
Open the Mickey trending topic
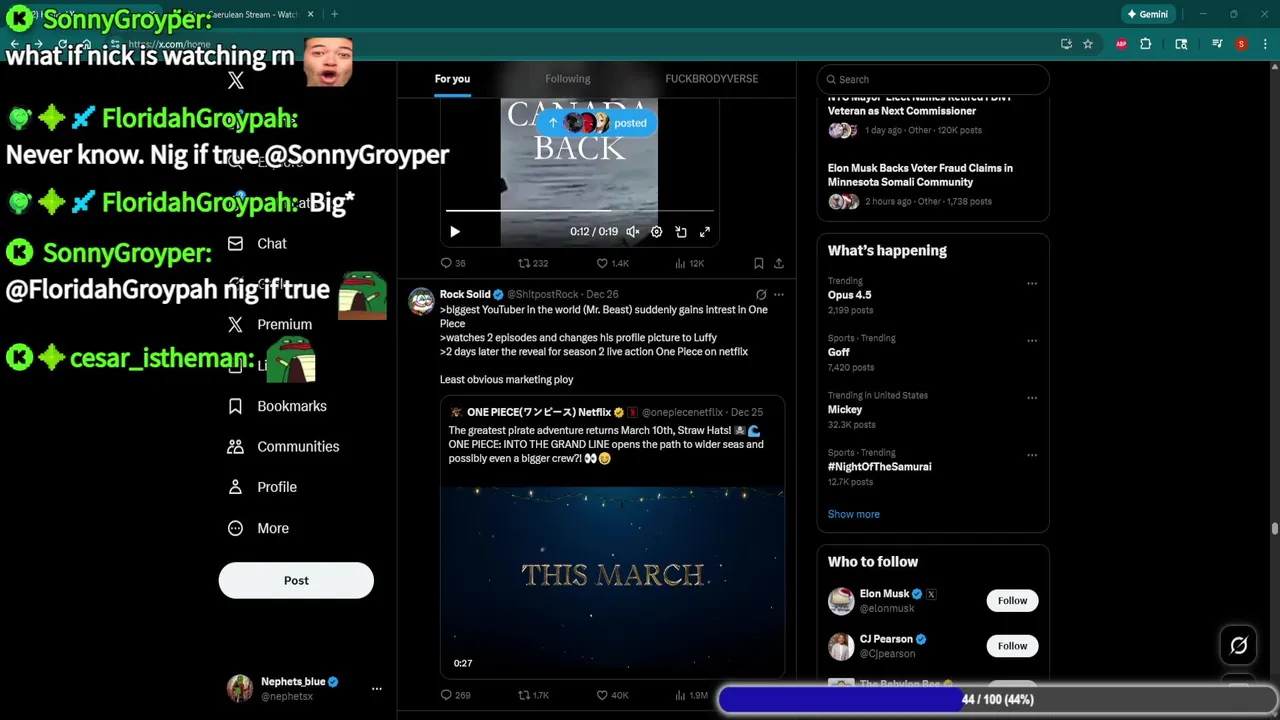click(x=845, y=409)
